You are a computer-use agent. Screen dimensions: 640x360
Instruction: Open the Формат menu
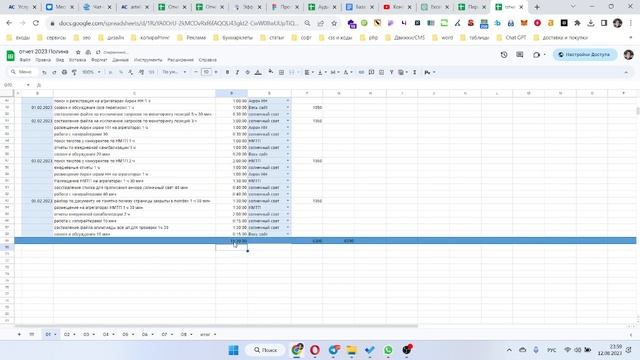[x=99, y=60]
